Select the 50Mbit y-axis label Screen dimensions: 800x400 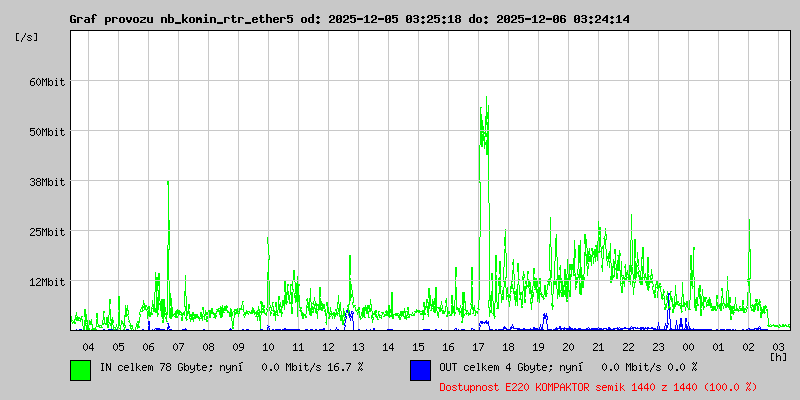(x=46, y=132)
